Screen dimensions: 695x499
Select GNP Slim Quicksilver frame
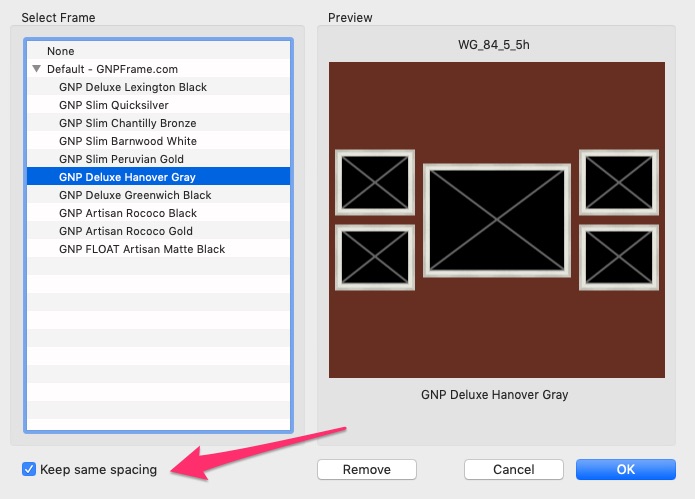point(114,105)
